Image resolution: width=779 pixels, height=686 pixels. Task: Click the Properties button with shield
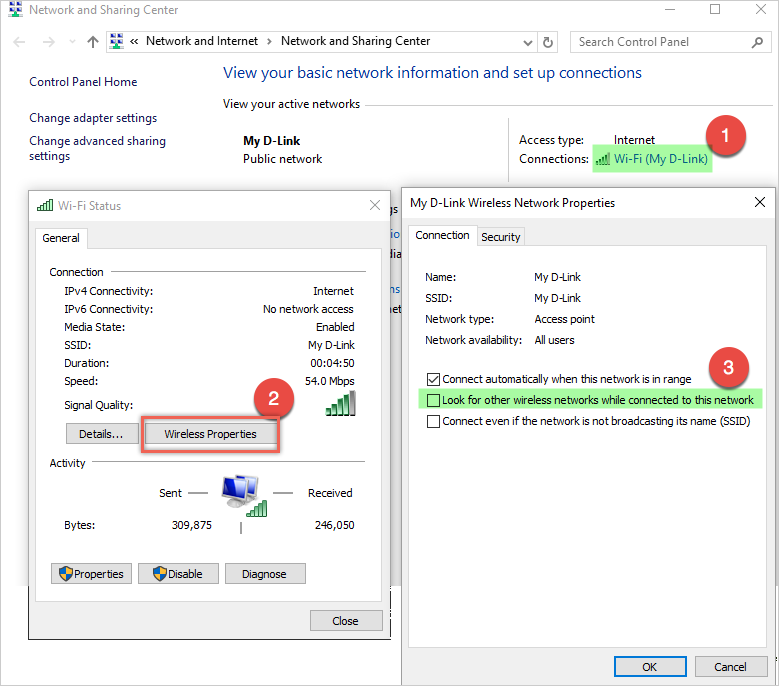pos(91,574)
